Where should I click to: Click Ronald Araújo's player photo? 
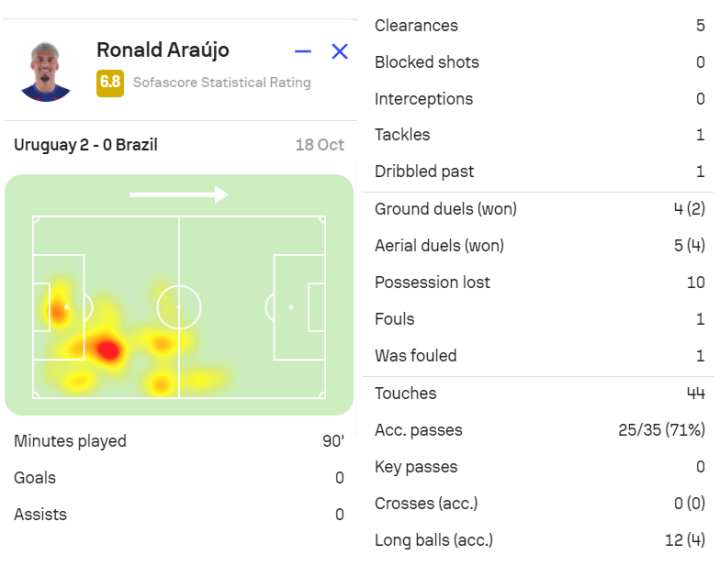pos(46,70)
